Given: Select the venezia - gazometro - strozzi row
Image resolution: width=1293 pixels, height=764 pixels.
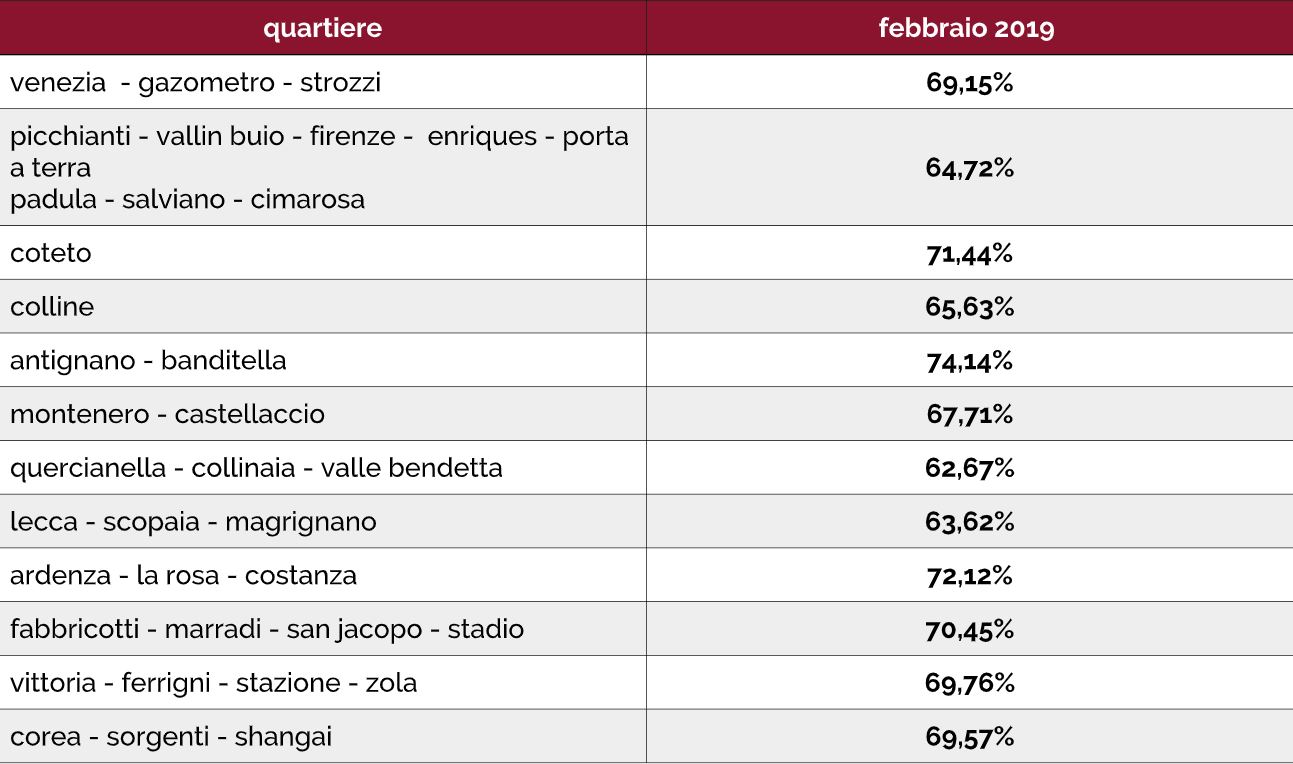Looking at the screenshot, I should tap(196, 82).
